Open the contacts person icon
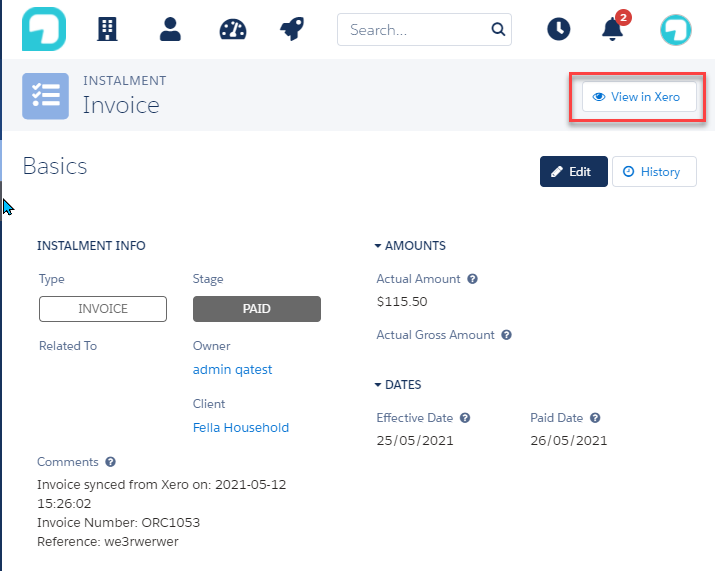Image resolution: width=715 pixels, height=571 pixels. coord(170,29)
